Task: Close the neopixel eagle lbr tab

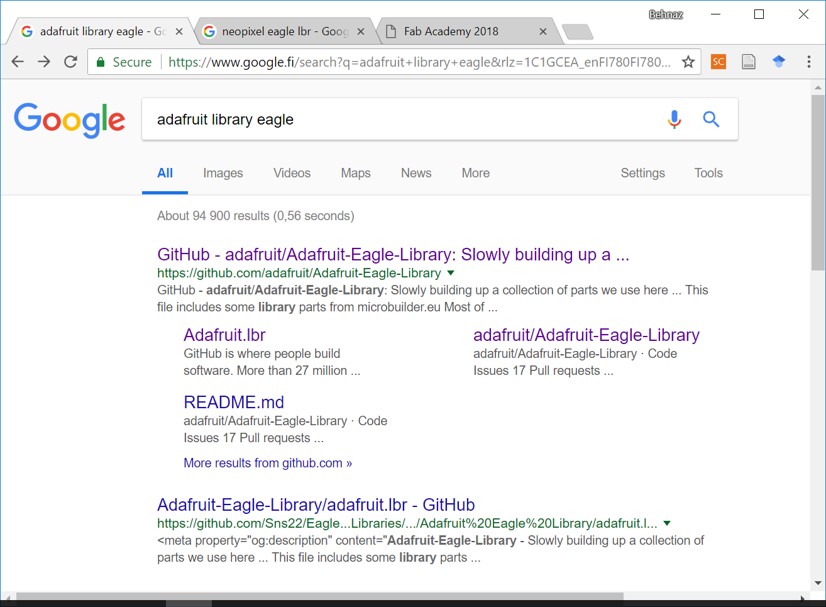Action: 361,32
